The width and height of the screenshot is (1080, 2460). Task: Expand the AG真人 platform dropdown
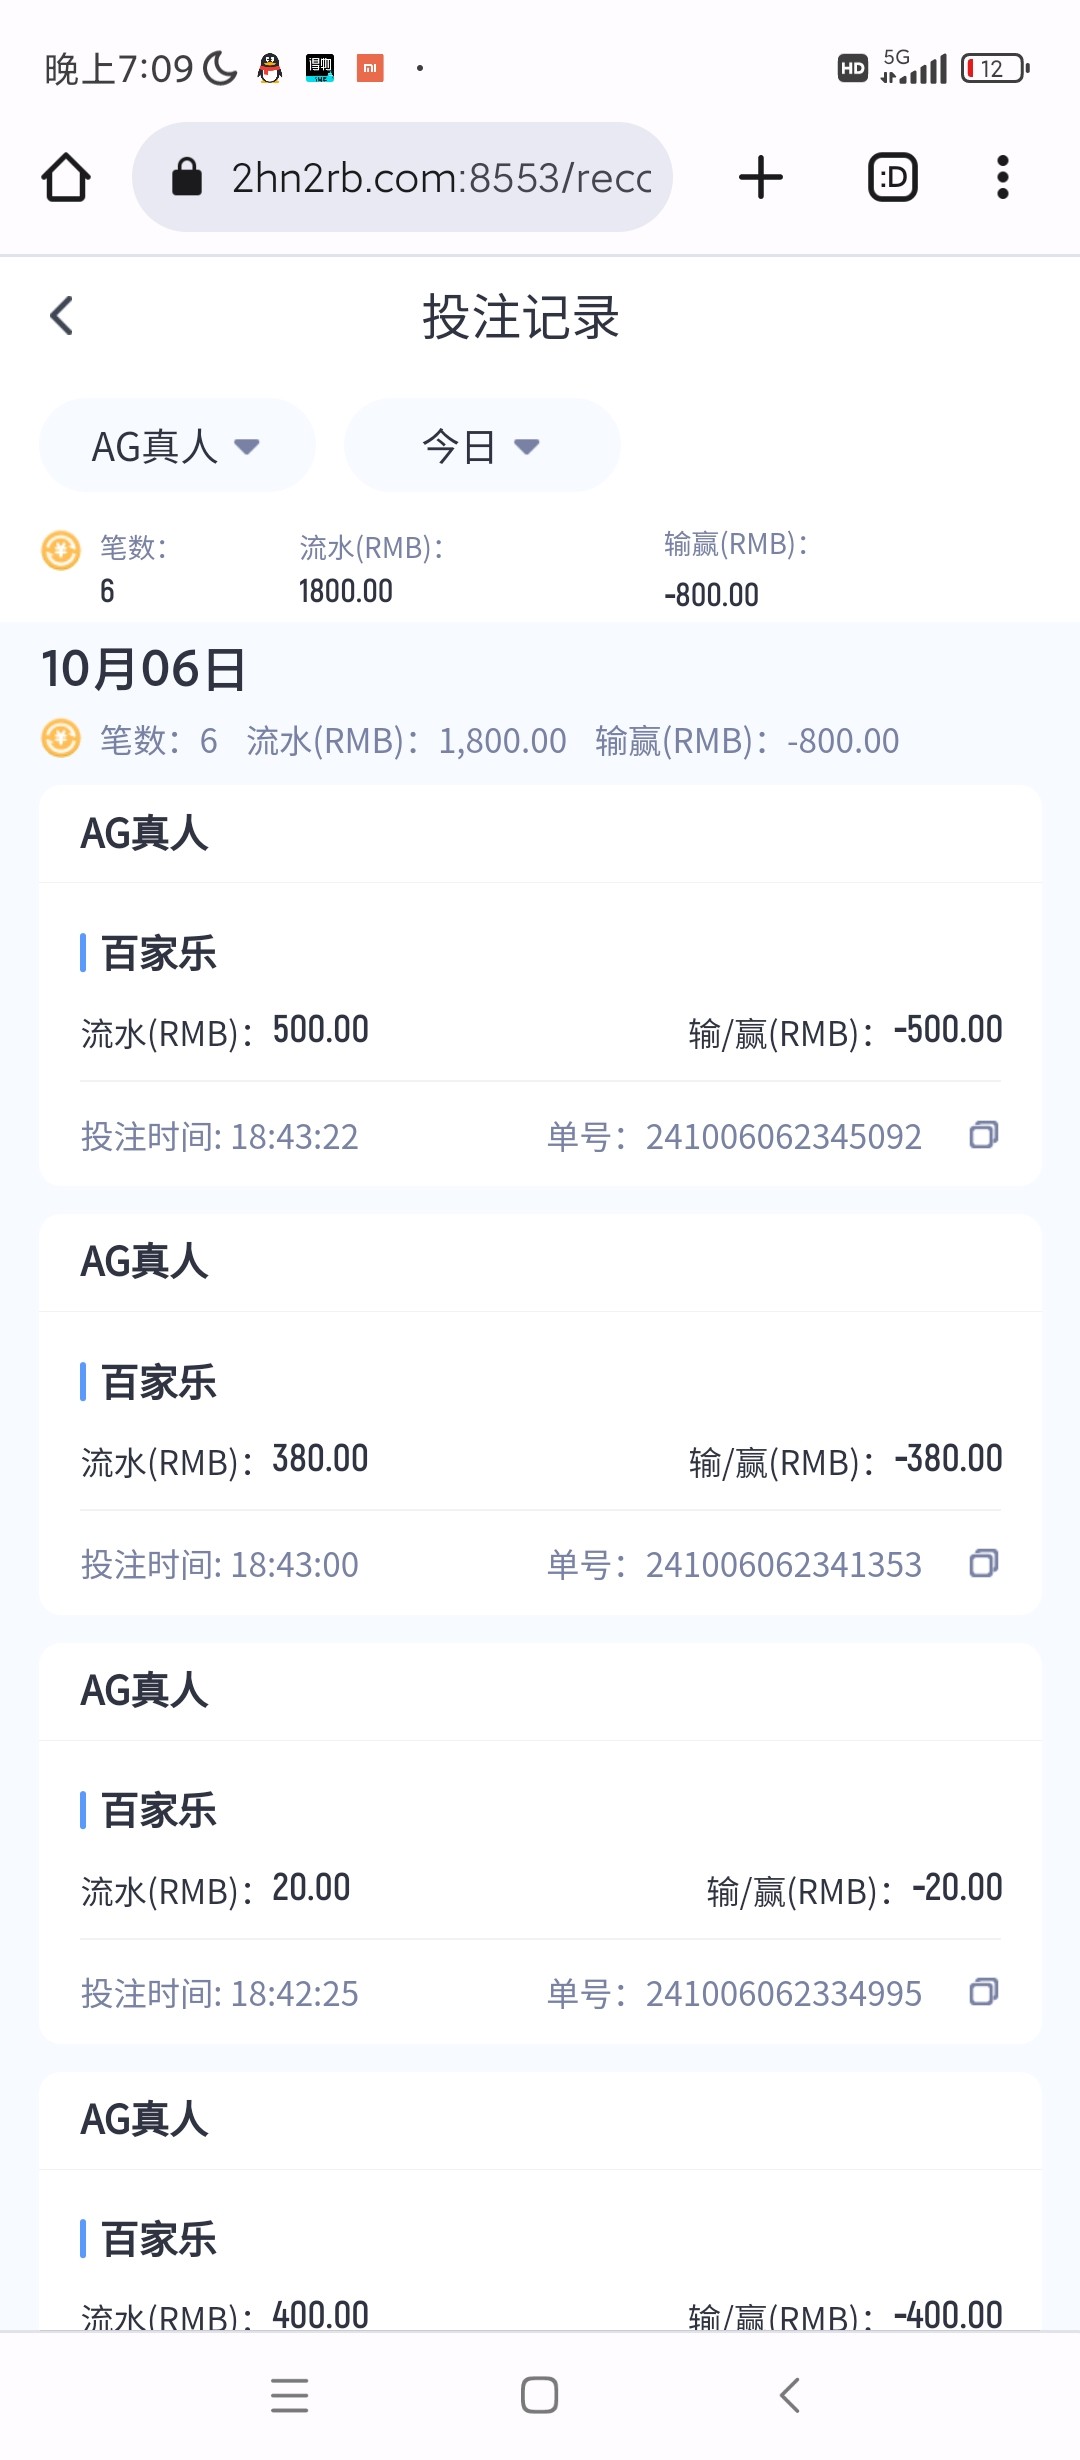click(x=177, y=446)
